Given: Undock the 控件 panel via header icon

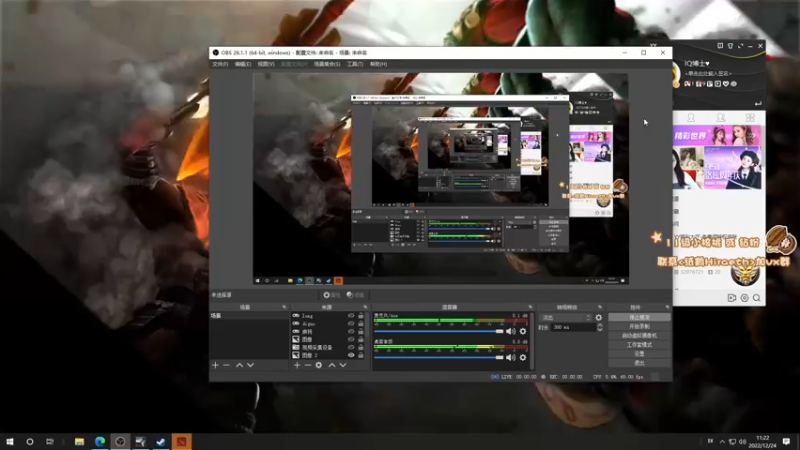Looking at the screenshot, I should coord(667,307).
